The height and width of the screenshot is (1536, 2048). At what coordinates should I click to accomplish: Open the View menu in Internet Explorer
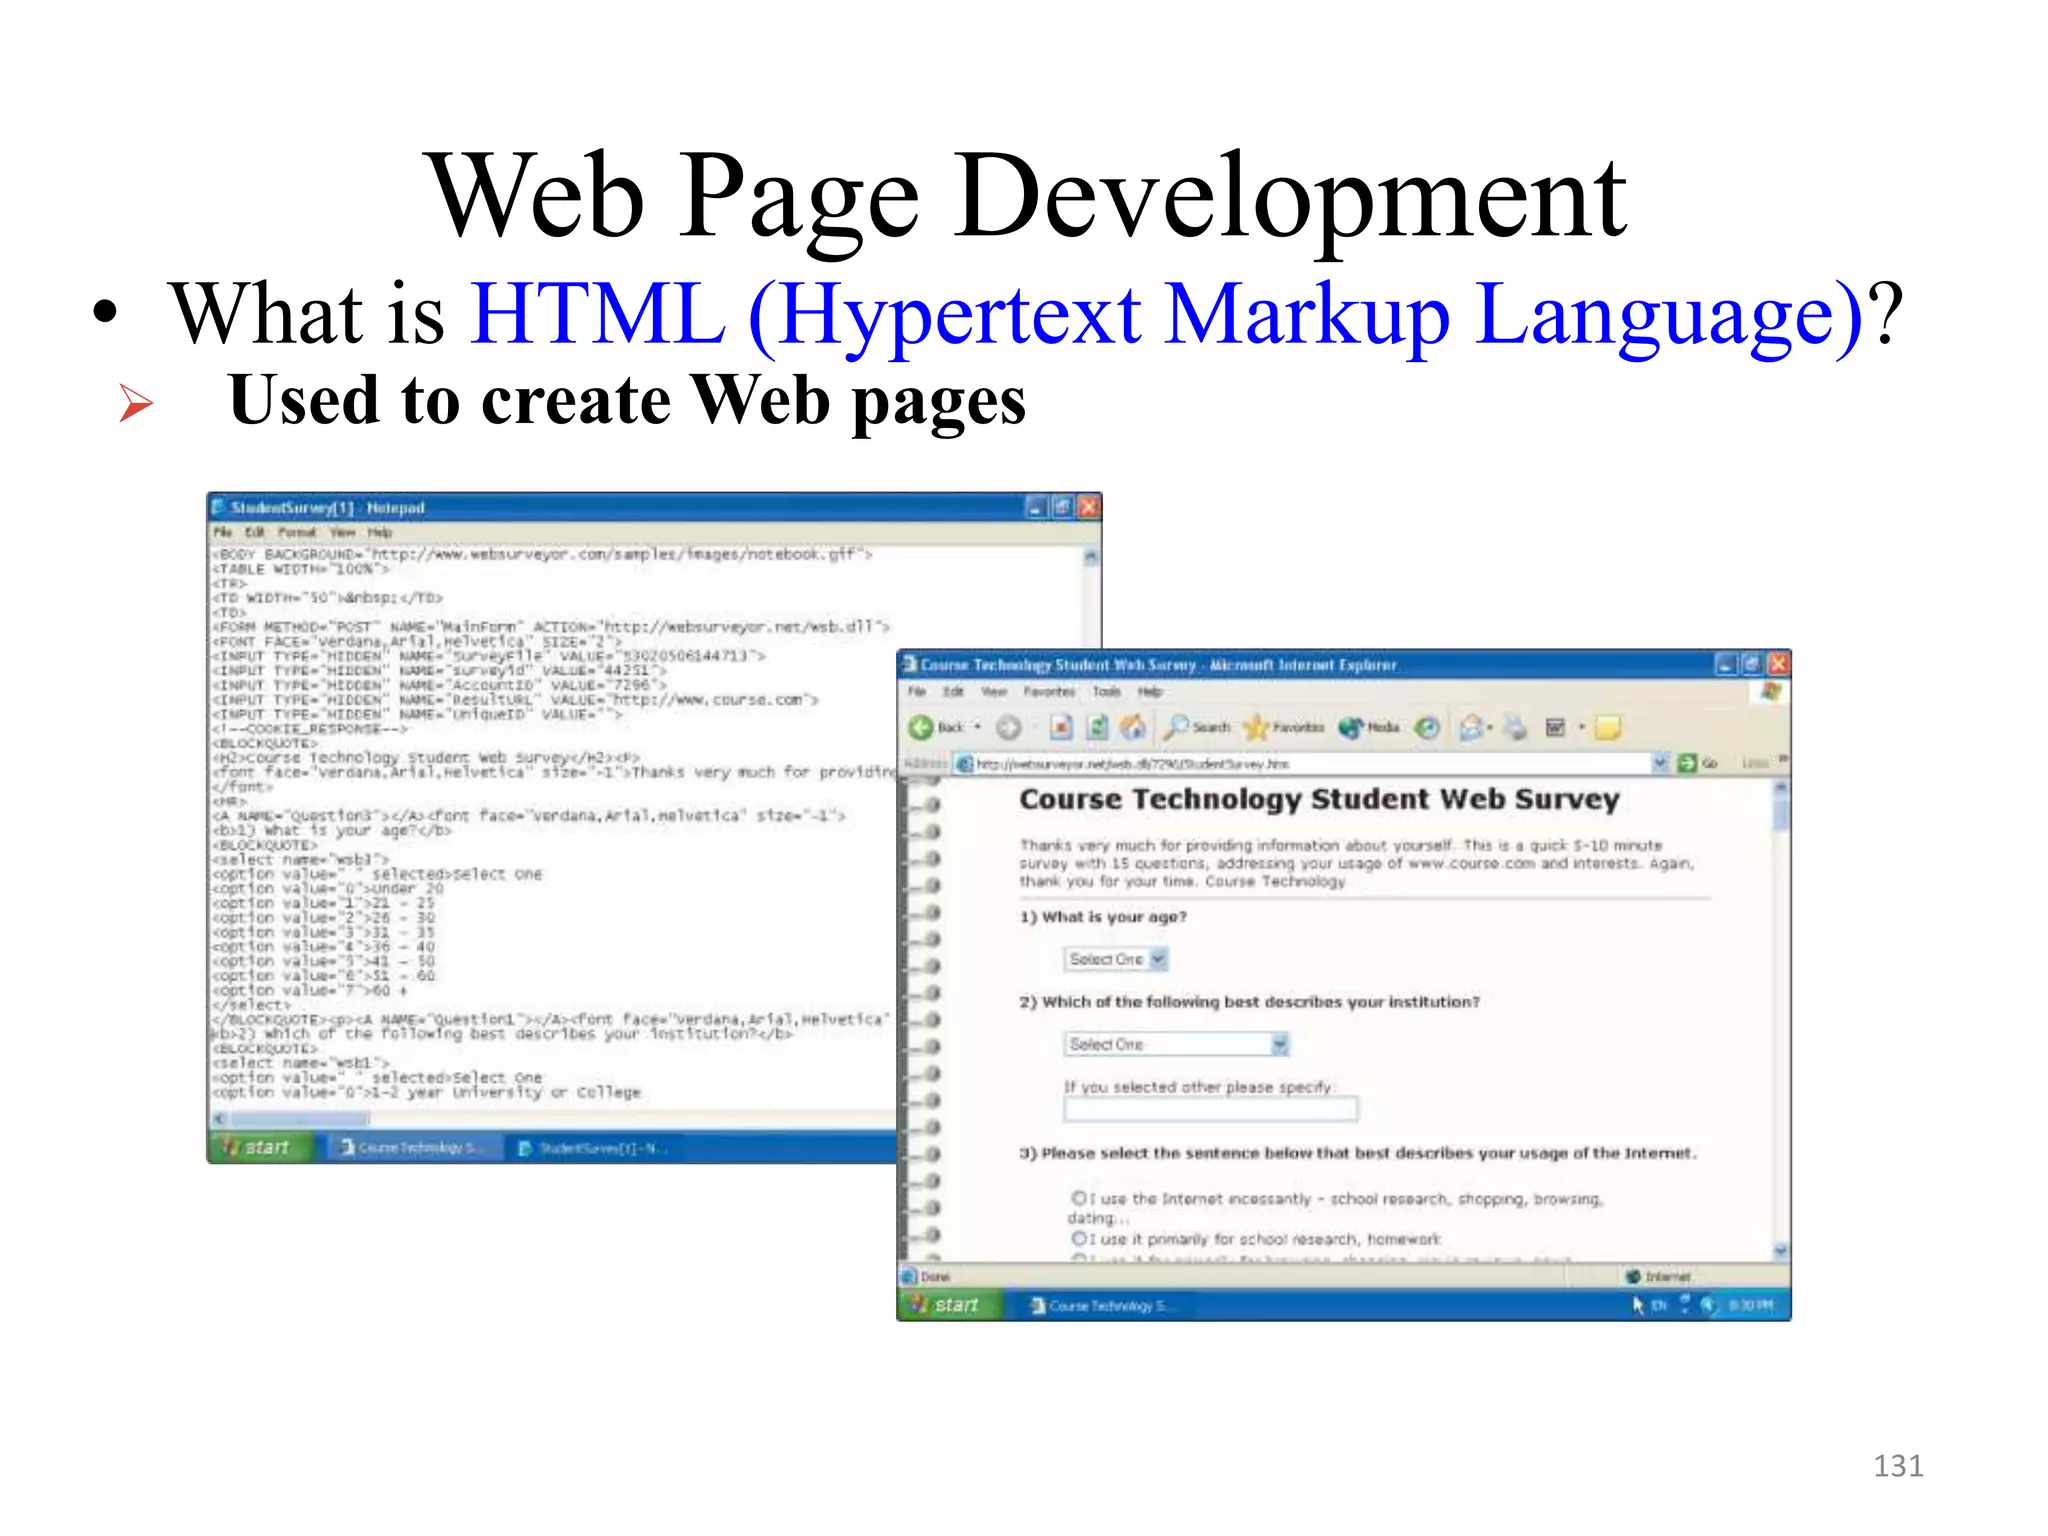(x=994, y=691)
